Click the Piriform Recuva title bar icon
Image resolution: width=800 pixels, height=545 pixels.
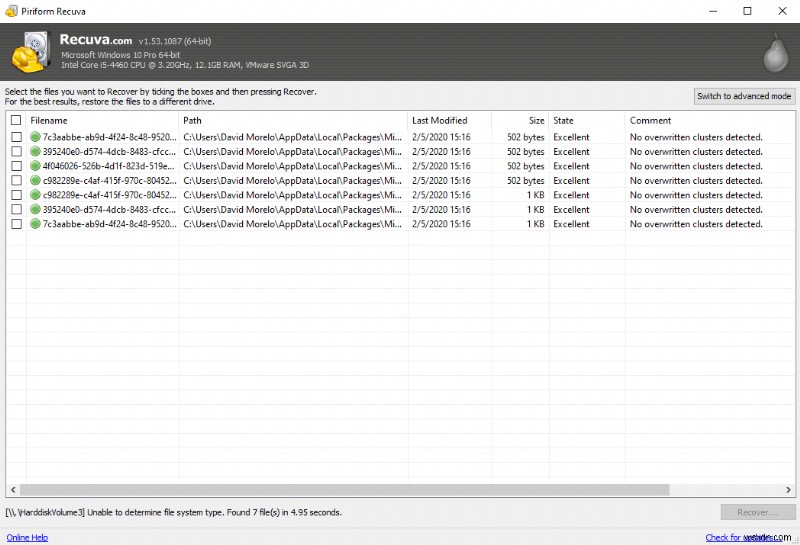click(x=11, y=11)
